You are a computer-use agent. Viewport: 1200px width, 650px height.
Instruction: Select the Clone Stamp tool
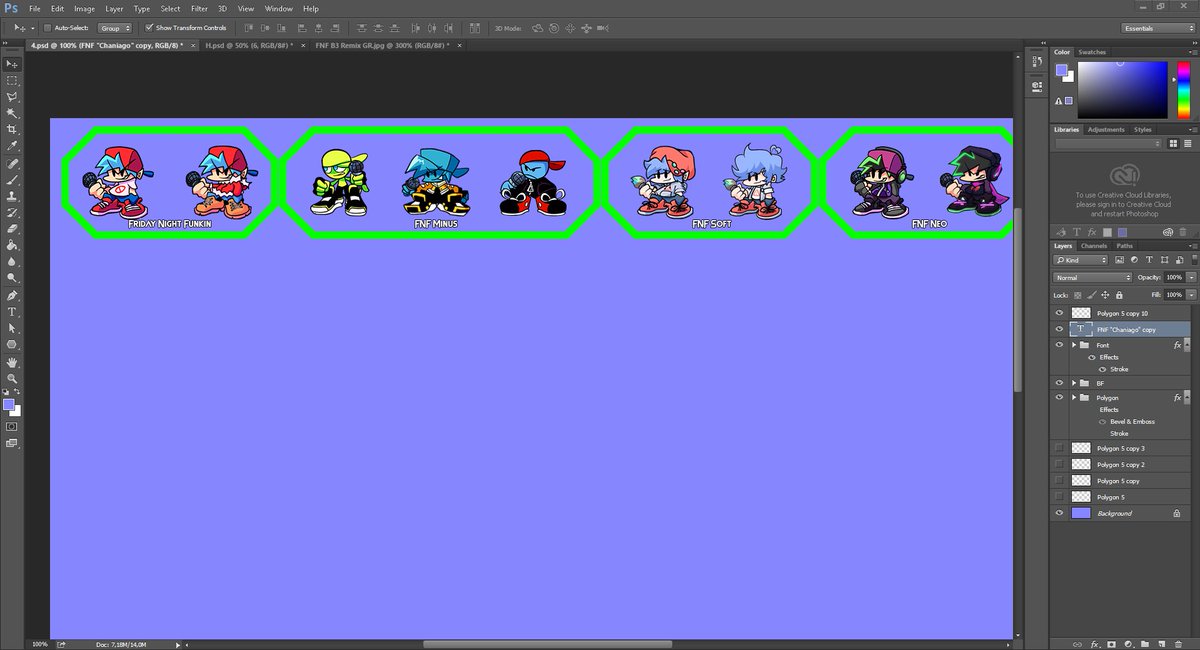coord(12,196)
